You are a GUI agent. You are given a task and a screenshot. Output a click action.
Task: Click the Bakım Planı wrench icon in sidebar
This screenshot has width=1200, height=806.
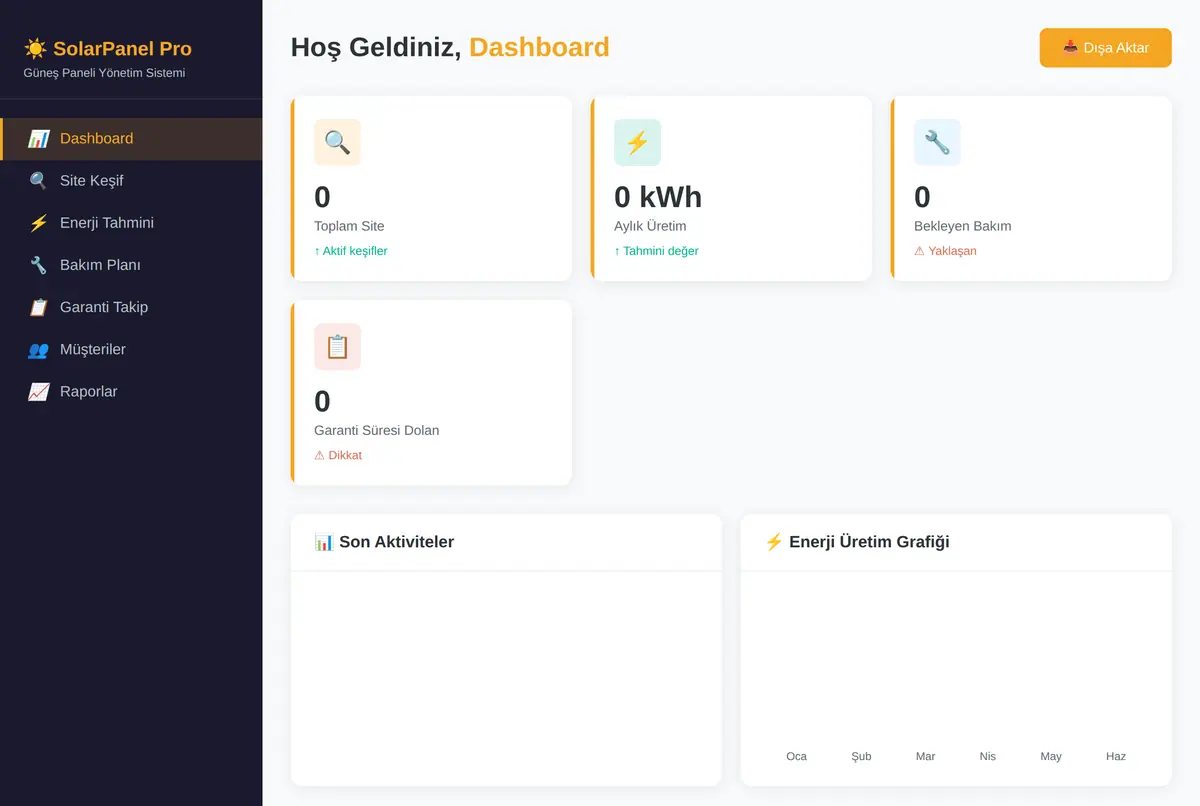coord(39,265)
